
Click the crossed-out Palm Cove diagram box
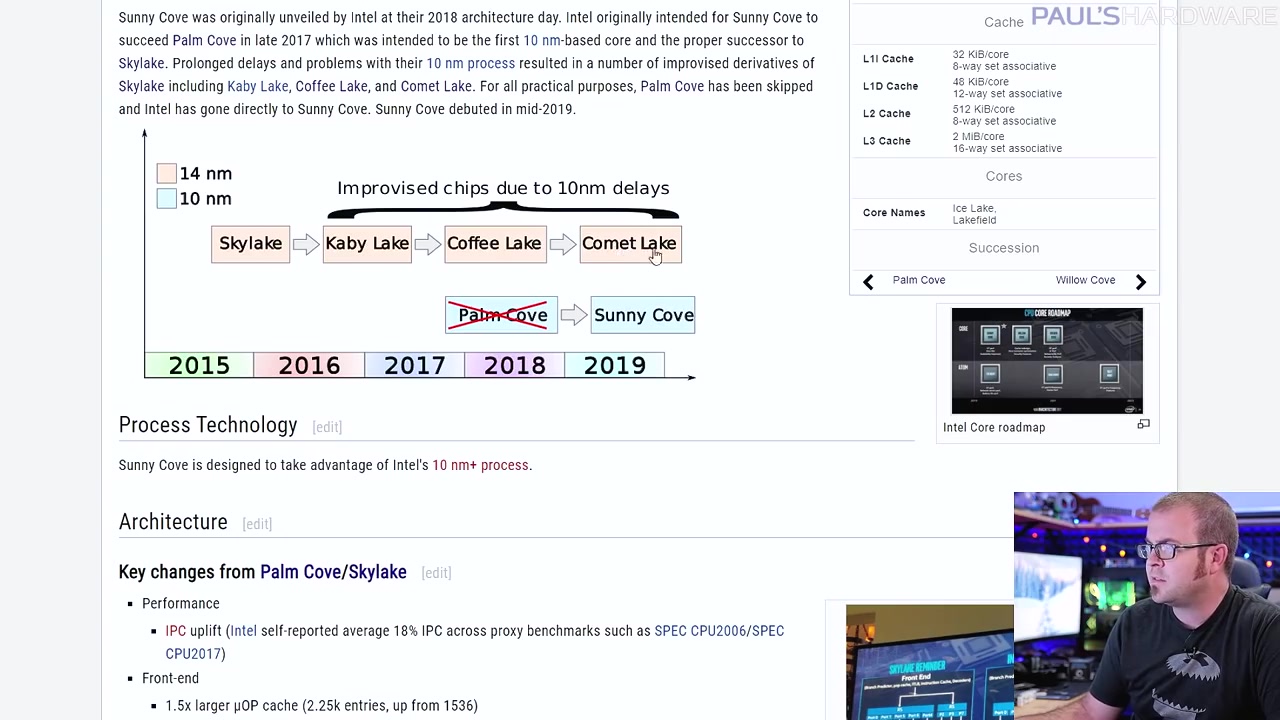pos(502,315)
